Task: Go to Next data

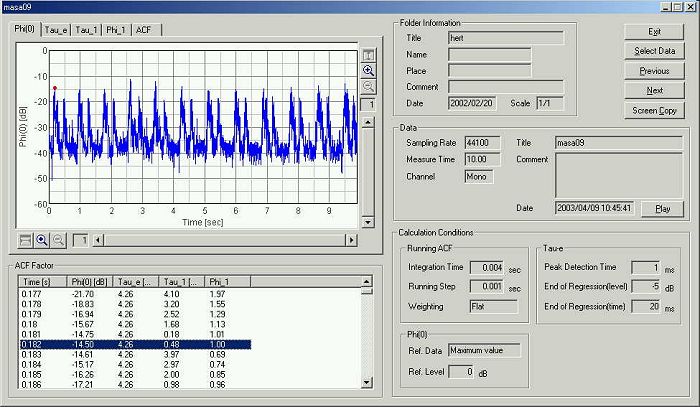Action: point(654,91)
